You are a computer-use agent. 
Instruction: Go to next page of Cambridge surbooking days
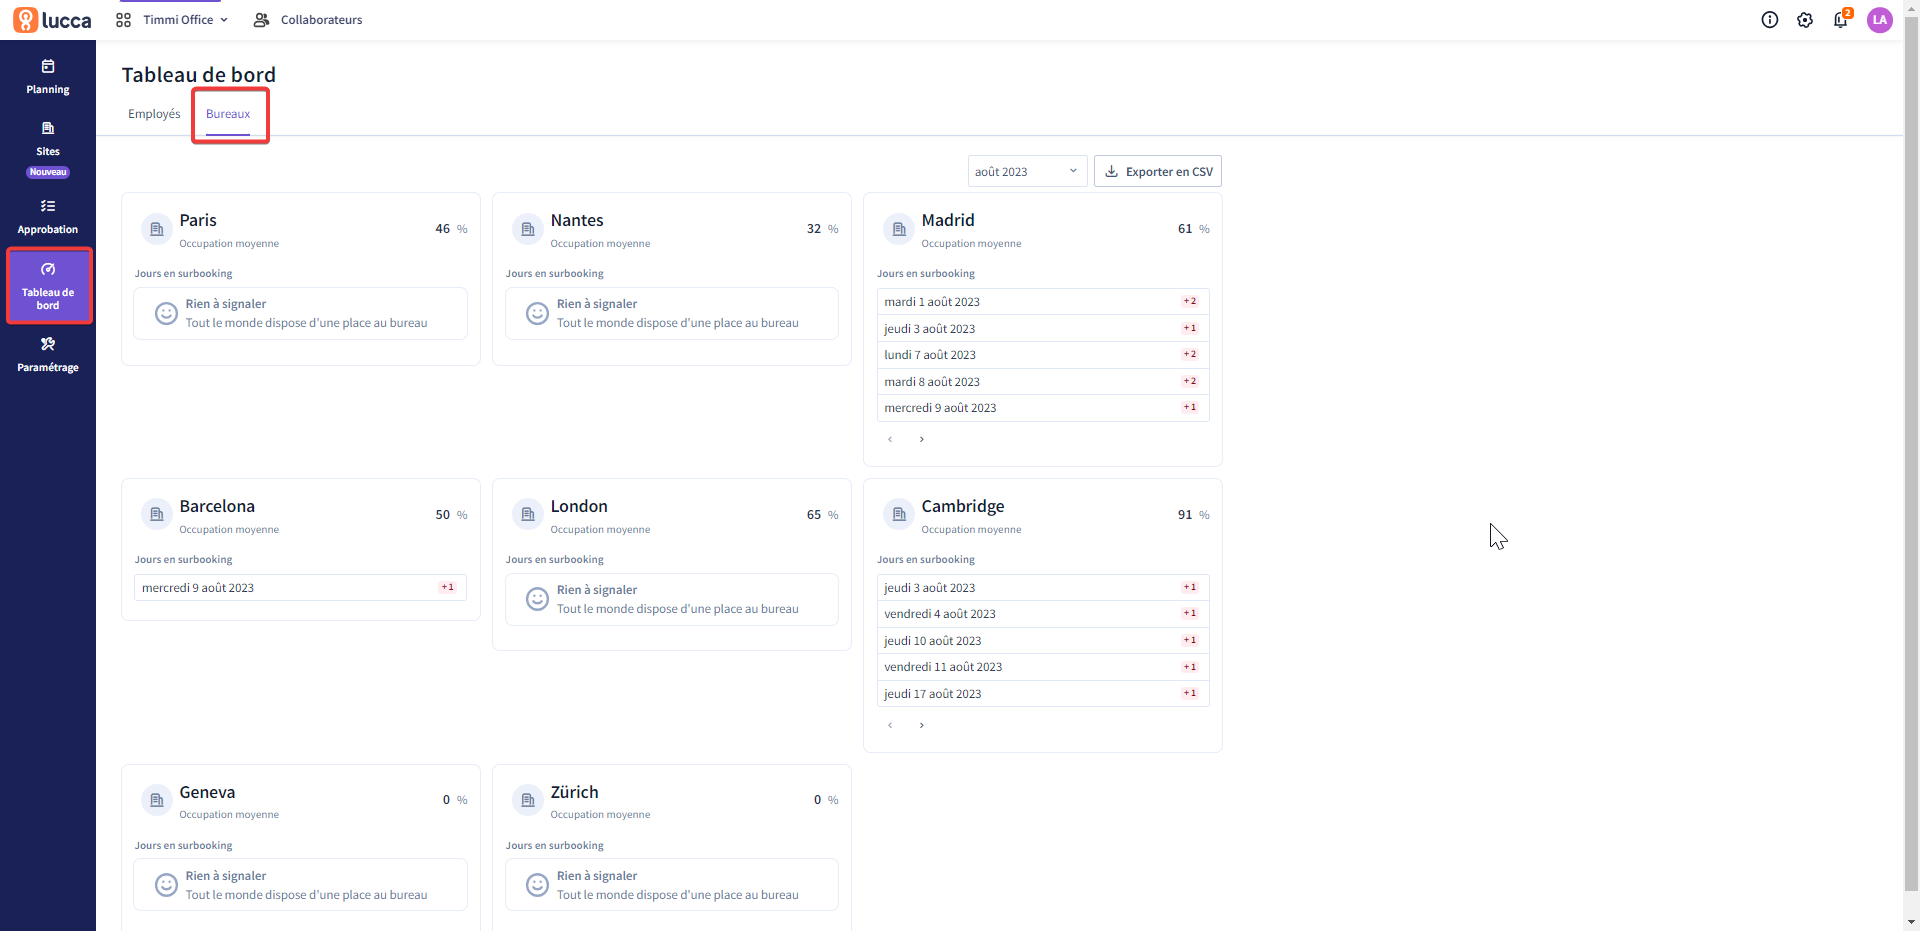(922, 725)
